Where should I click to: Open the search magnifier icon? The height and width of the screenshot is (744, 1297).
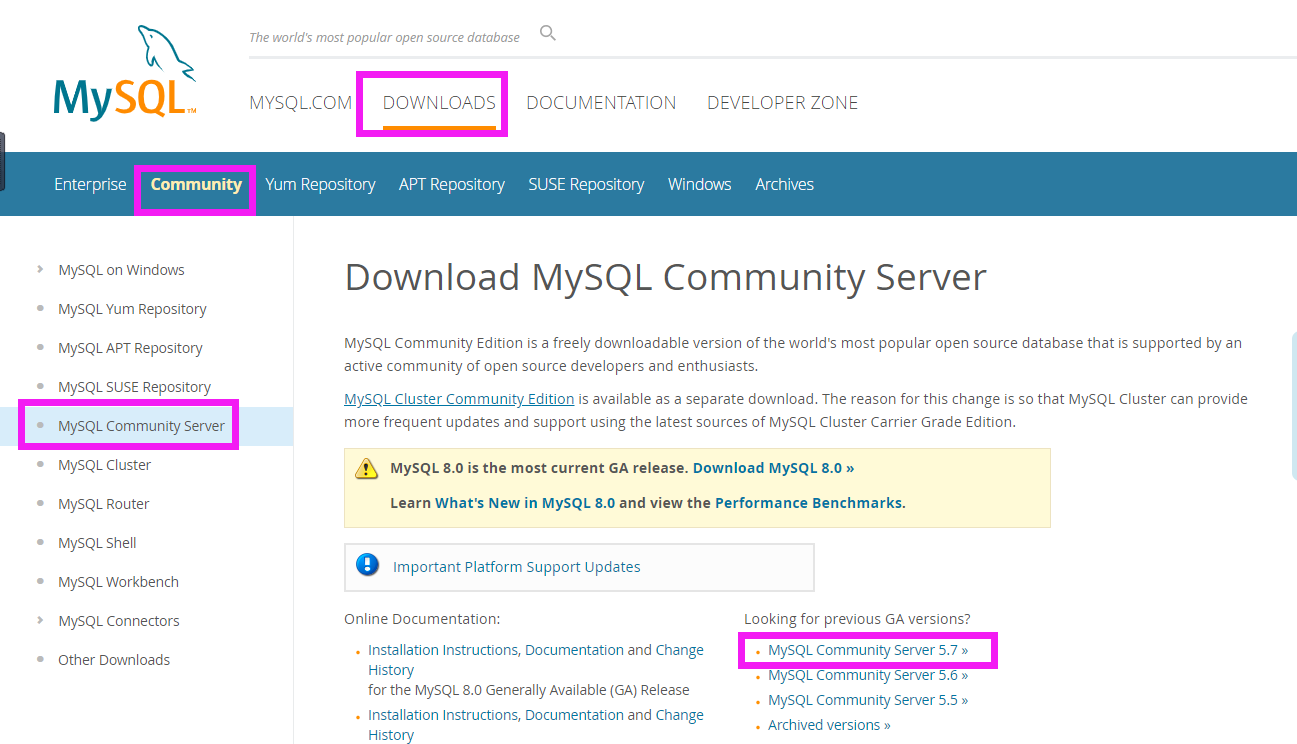[x=547, y=33]
